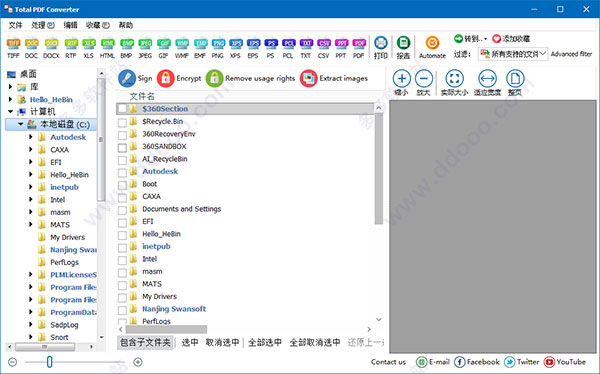
Task: Expand the CAXA tree folder
Action: tap(31, 150)
